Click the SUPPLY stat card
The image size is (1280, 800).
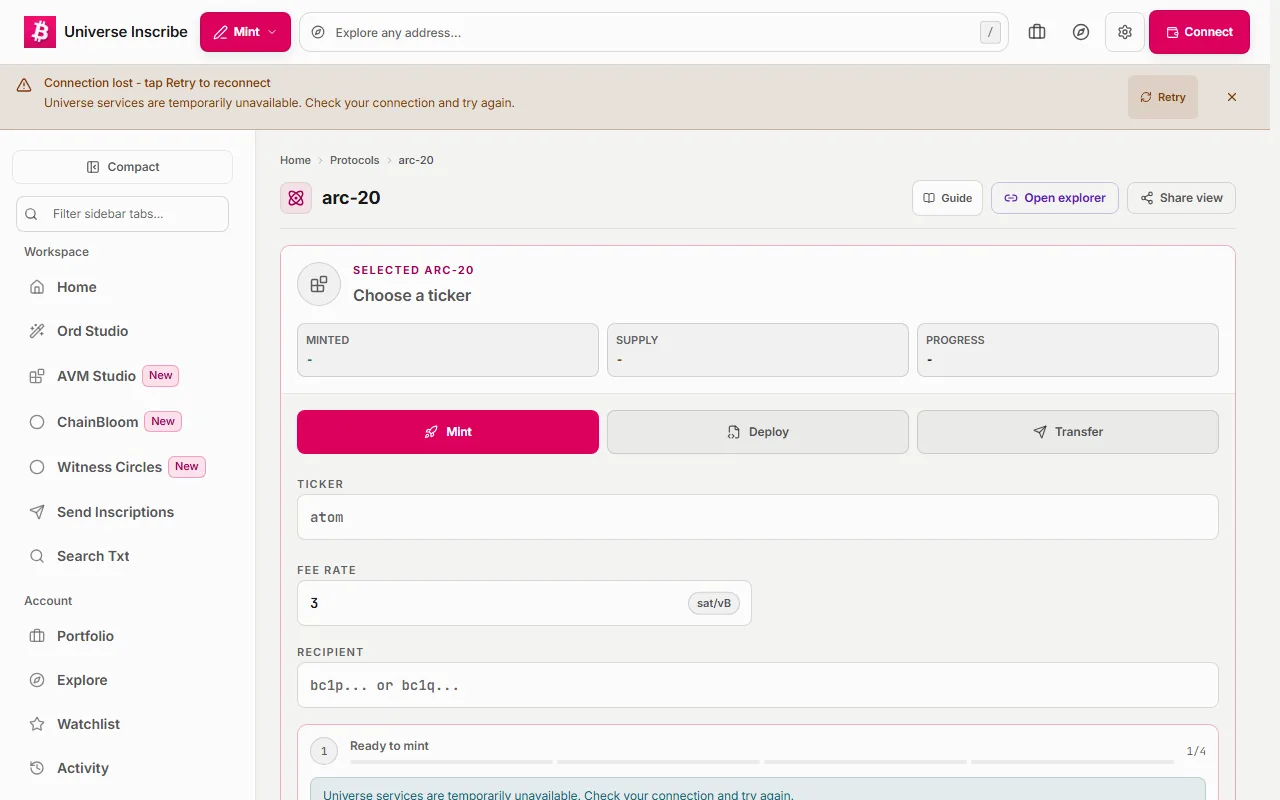coord(758,350)
